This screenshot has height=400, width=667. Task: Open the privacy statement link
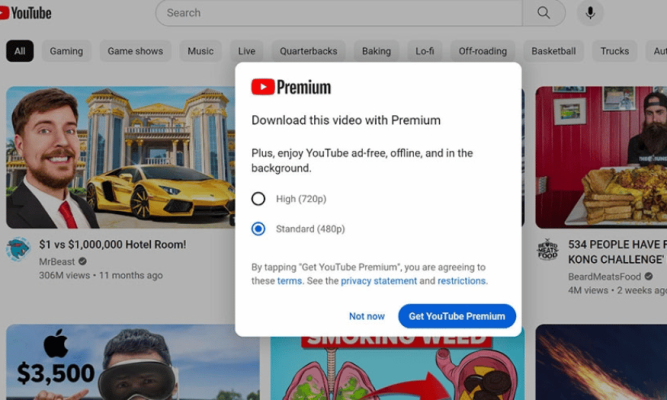coord(379,281)
